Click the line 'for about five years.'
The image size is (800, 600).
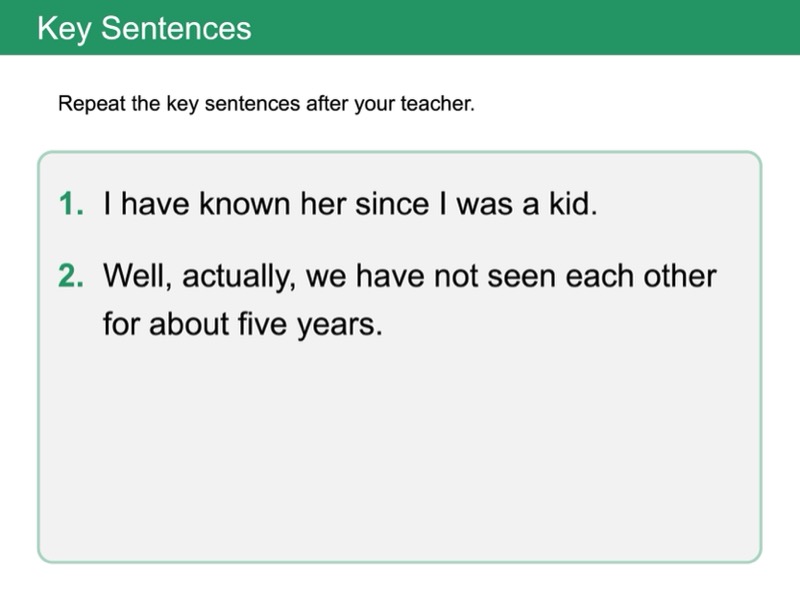[242, 325]
